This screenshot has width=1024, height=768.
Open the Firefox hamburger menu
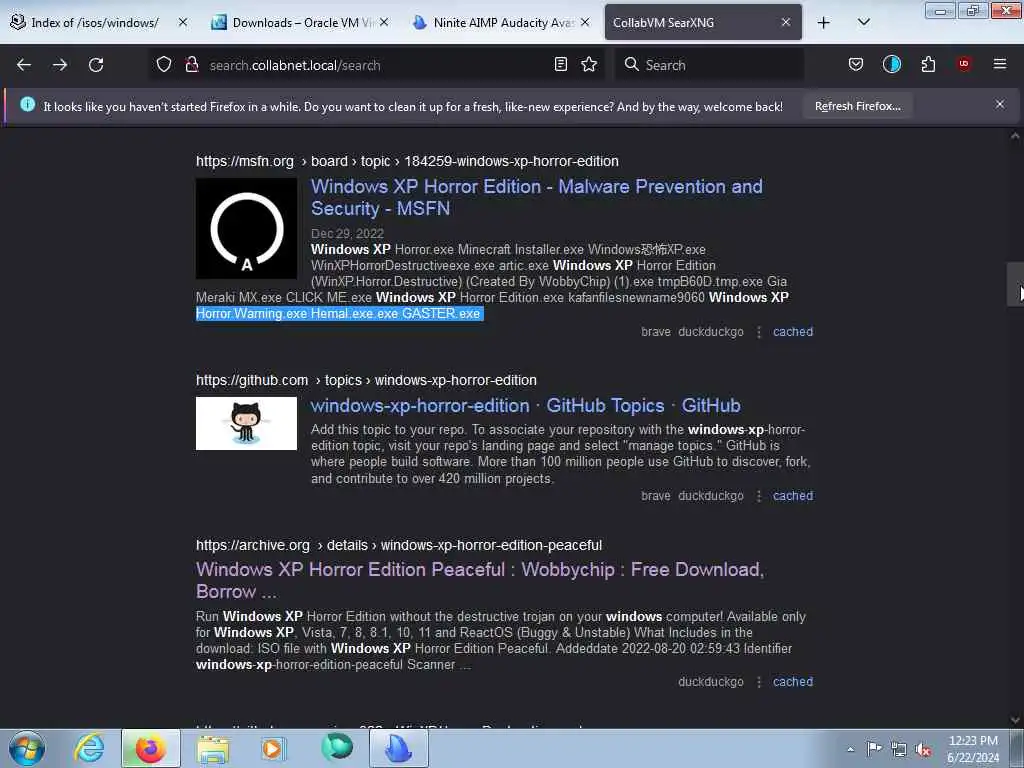1000,64
